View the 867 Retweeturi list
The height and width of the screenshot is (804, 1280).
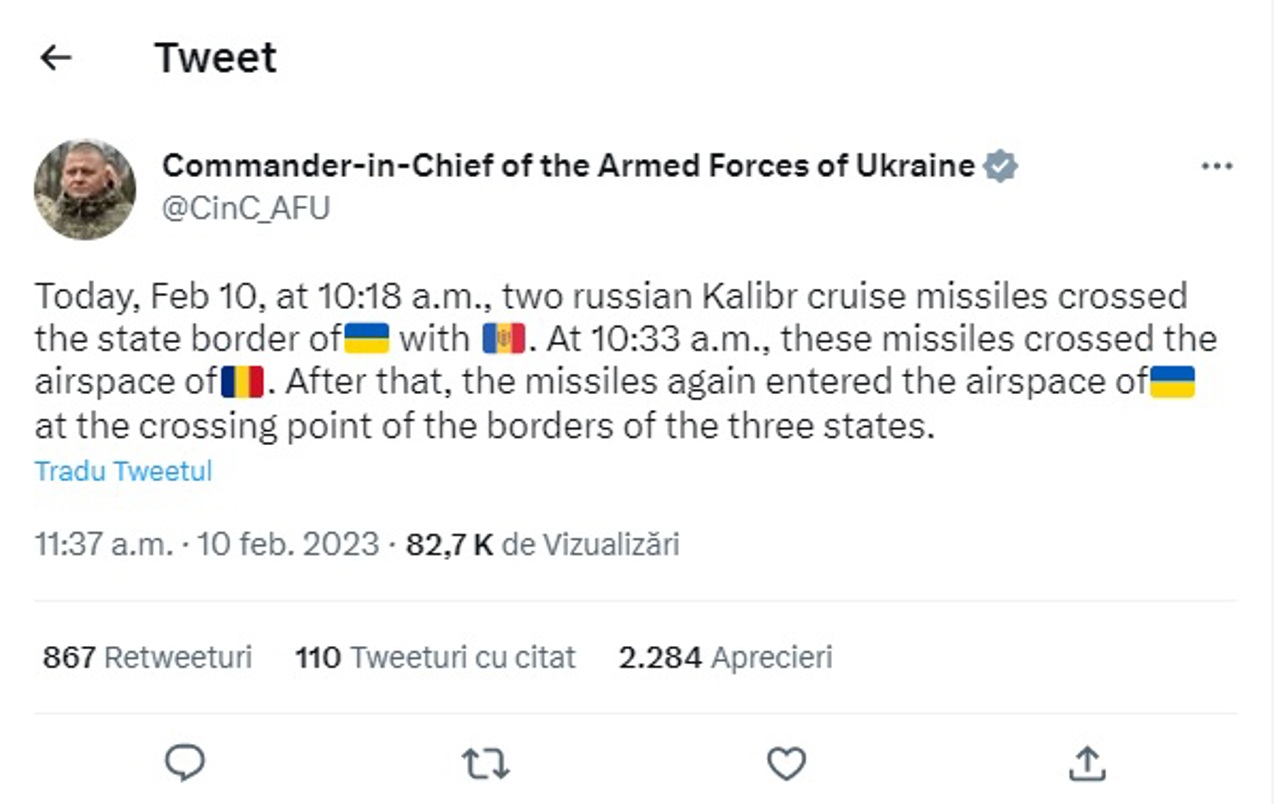pos(147,657)
